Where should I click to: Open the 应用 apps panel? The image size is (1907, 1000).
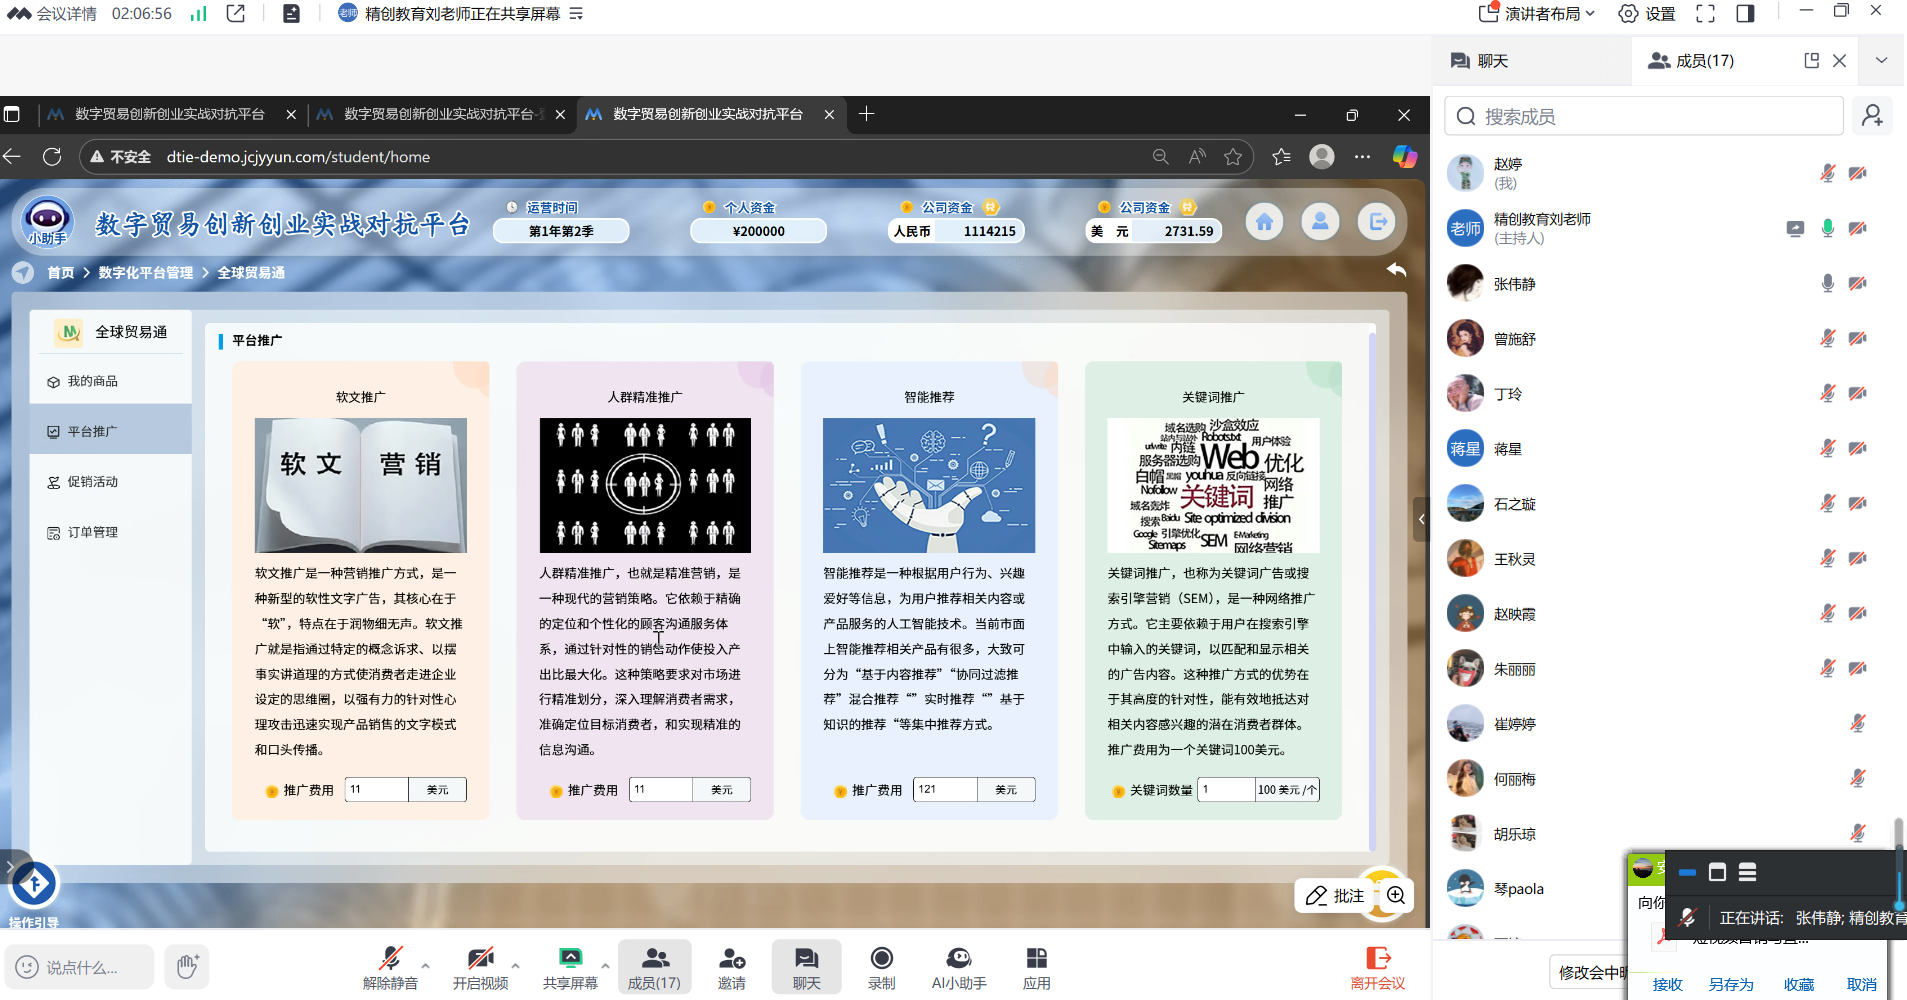1036,967
